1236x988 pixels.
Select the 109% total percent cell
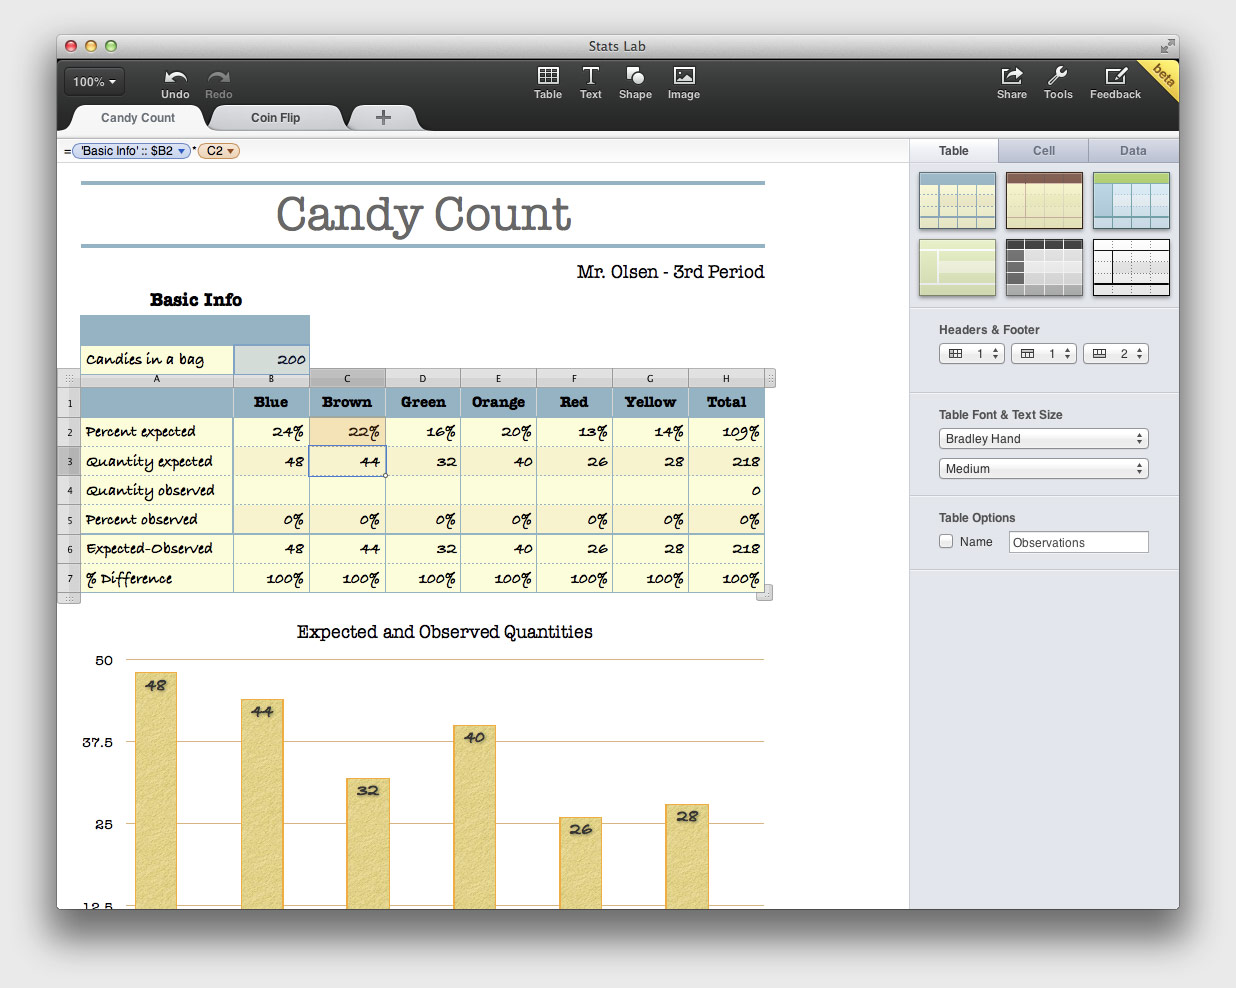click(726, 432)
